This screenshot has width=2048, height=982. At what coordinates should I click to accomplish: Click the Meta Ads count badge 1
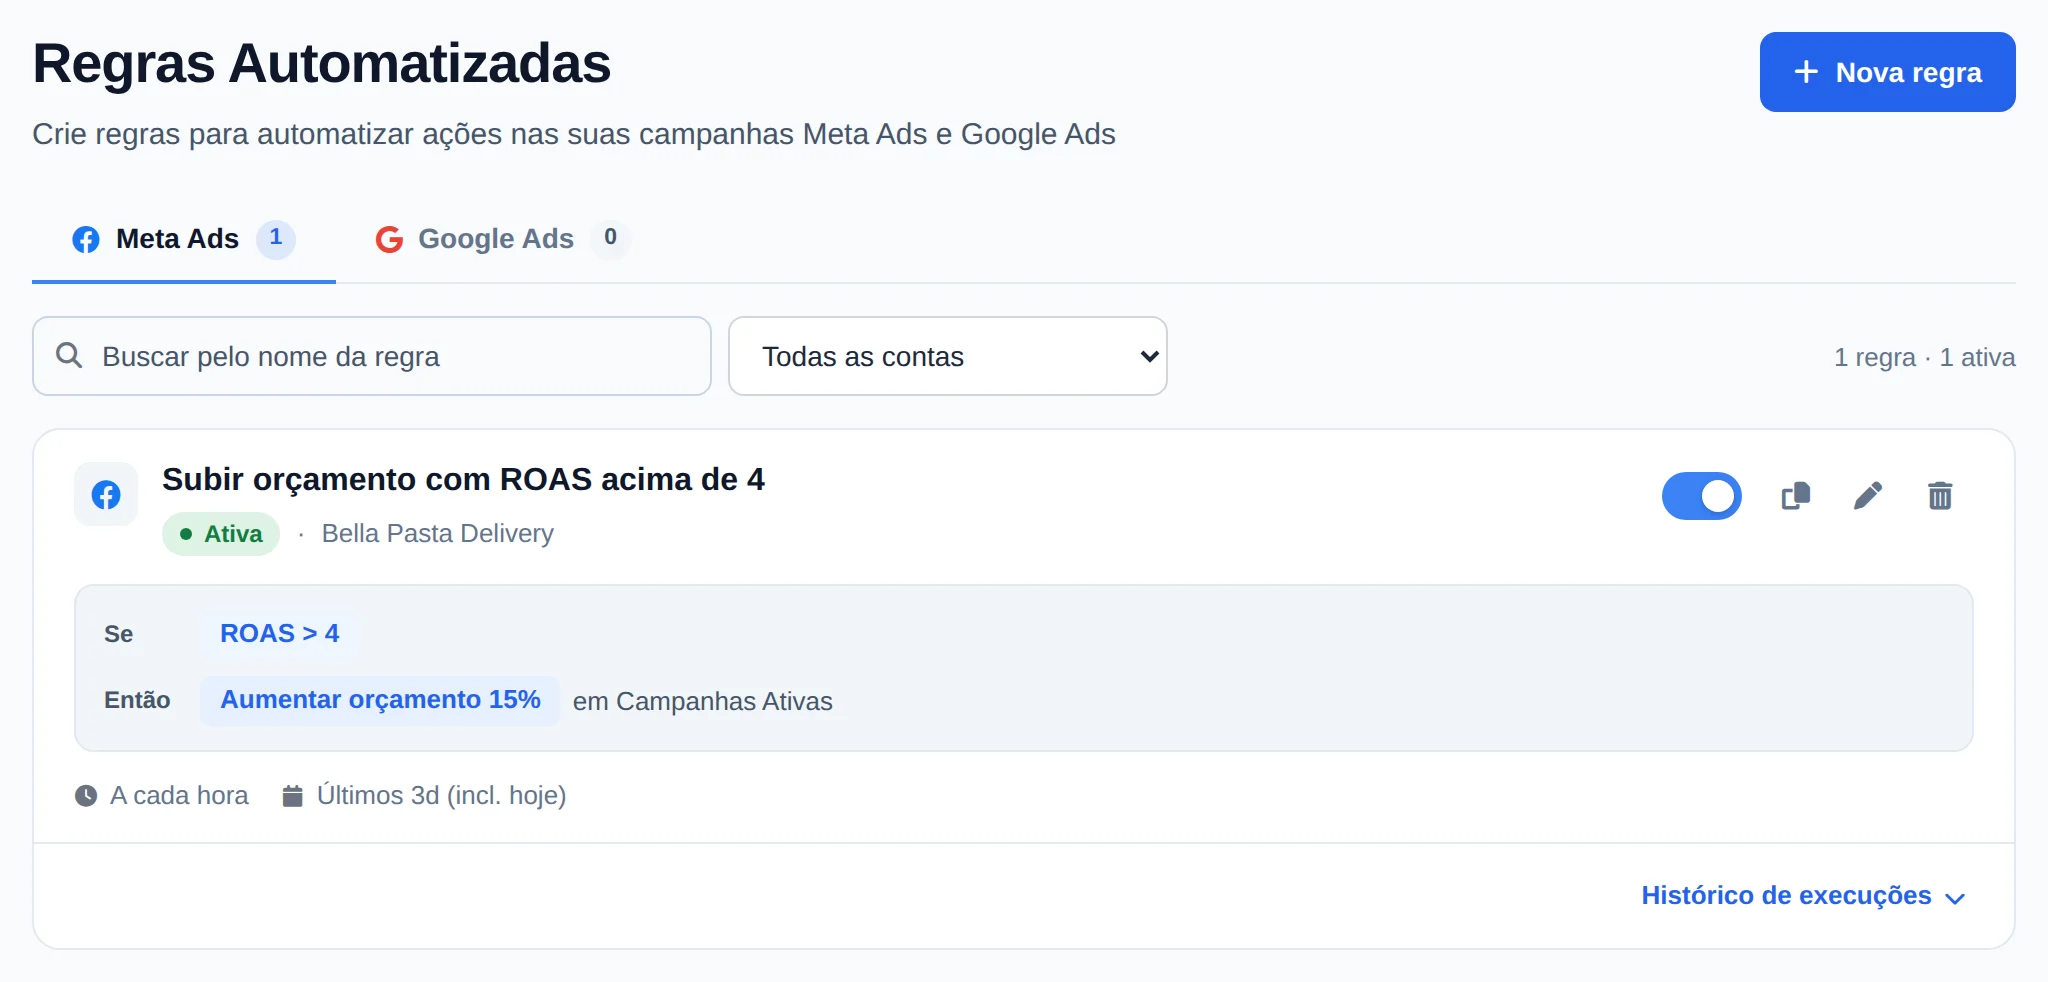pyautogui.click(x=276, y=238)
